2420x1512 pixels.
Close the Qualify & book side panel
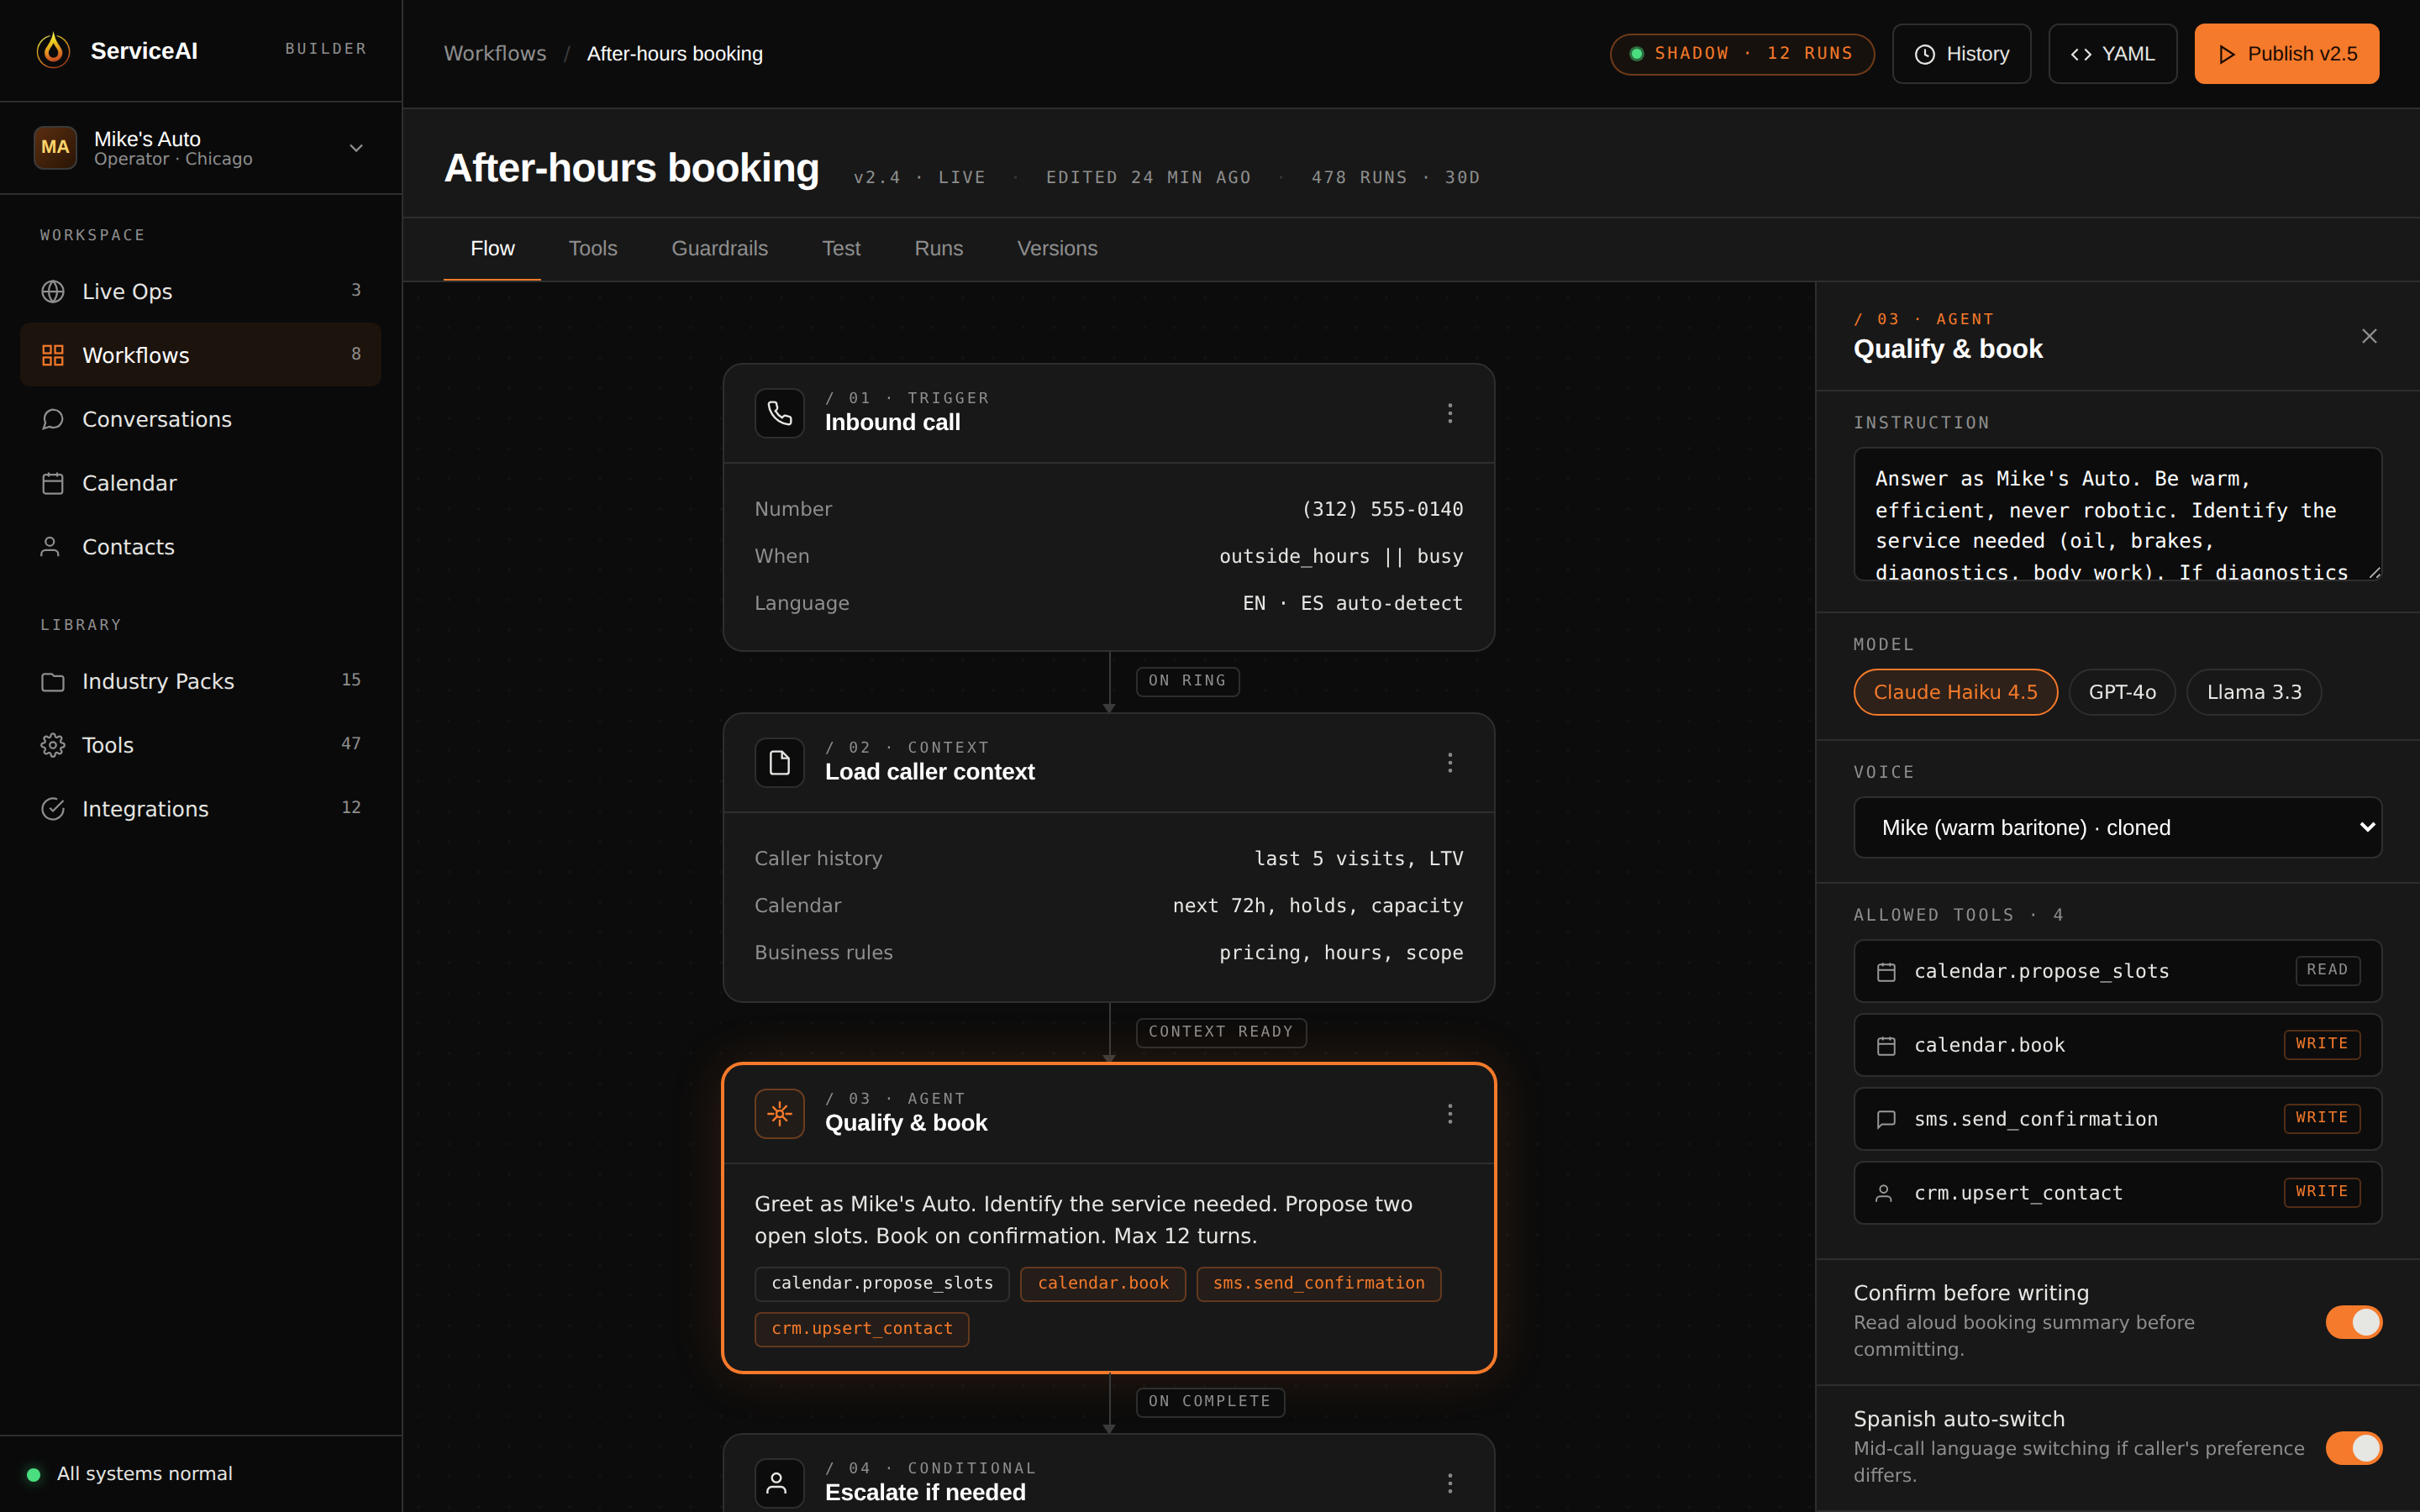[2369, 336]
